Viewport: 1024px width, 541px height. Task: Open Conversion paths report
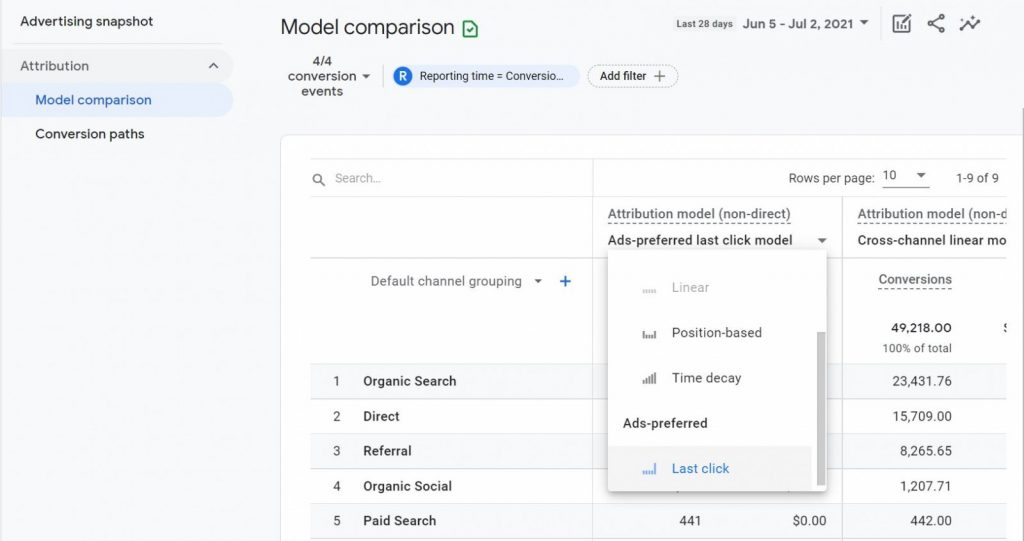90,134
